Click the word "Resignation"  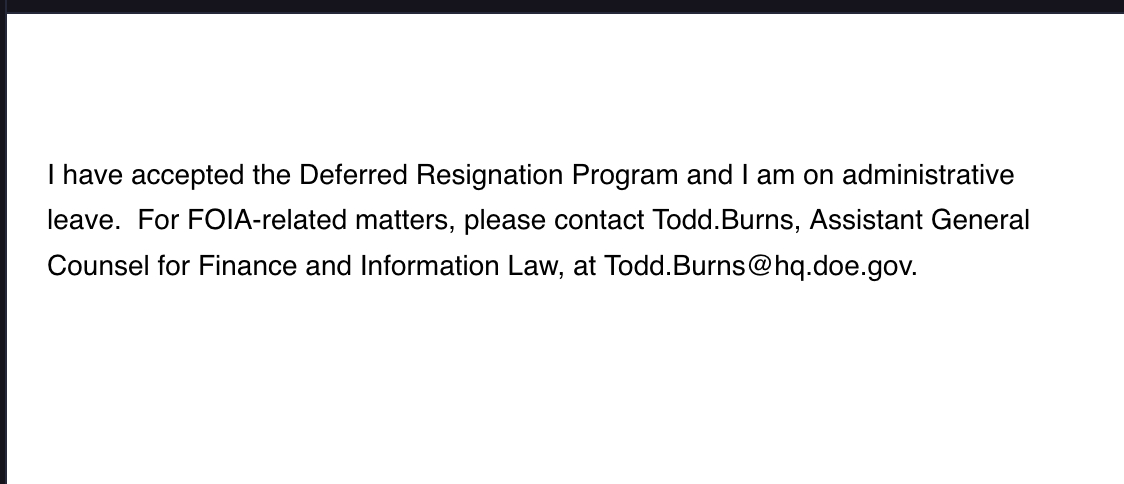pyautogui.click(x=489, y=175)
